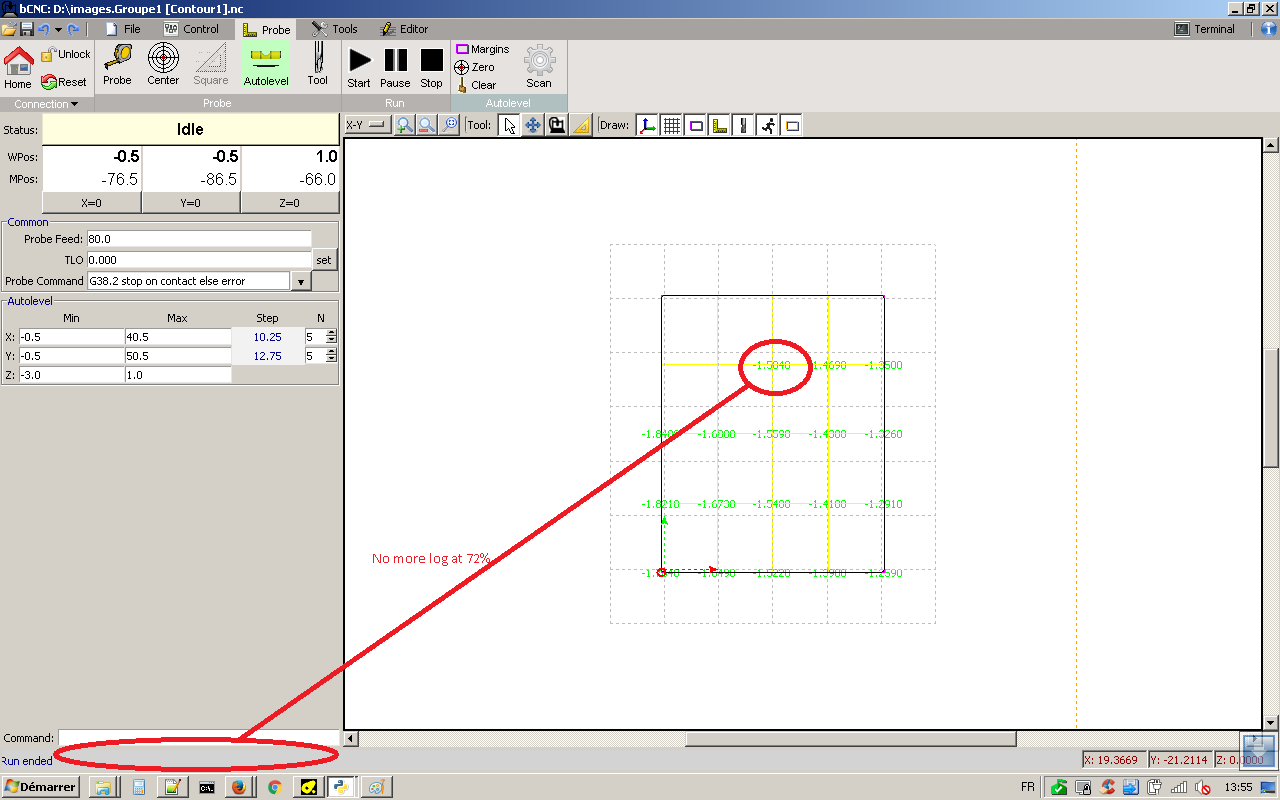Click the Square triangle tool
The width and height of the screenshot is (1280, 800).
(x=211, y=65)
